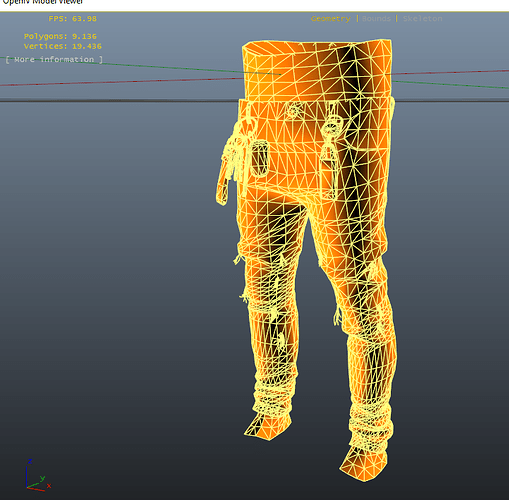Expand the More information section

54,60
